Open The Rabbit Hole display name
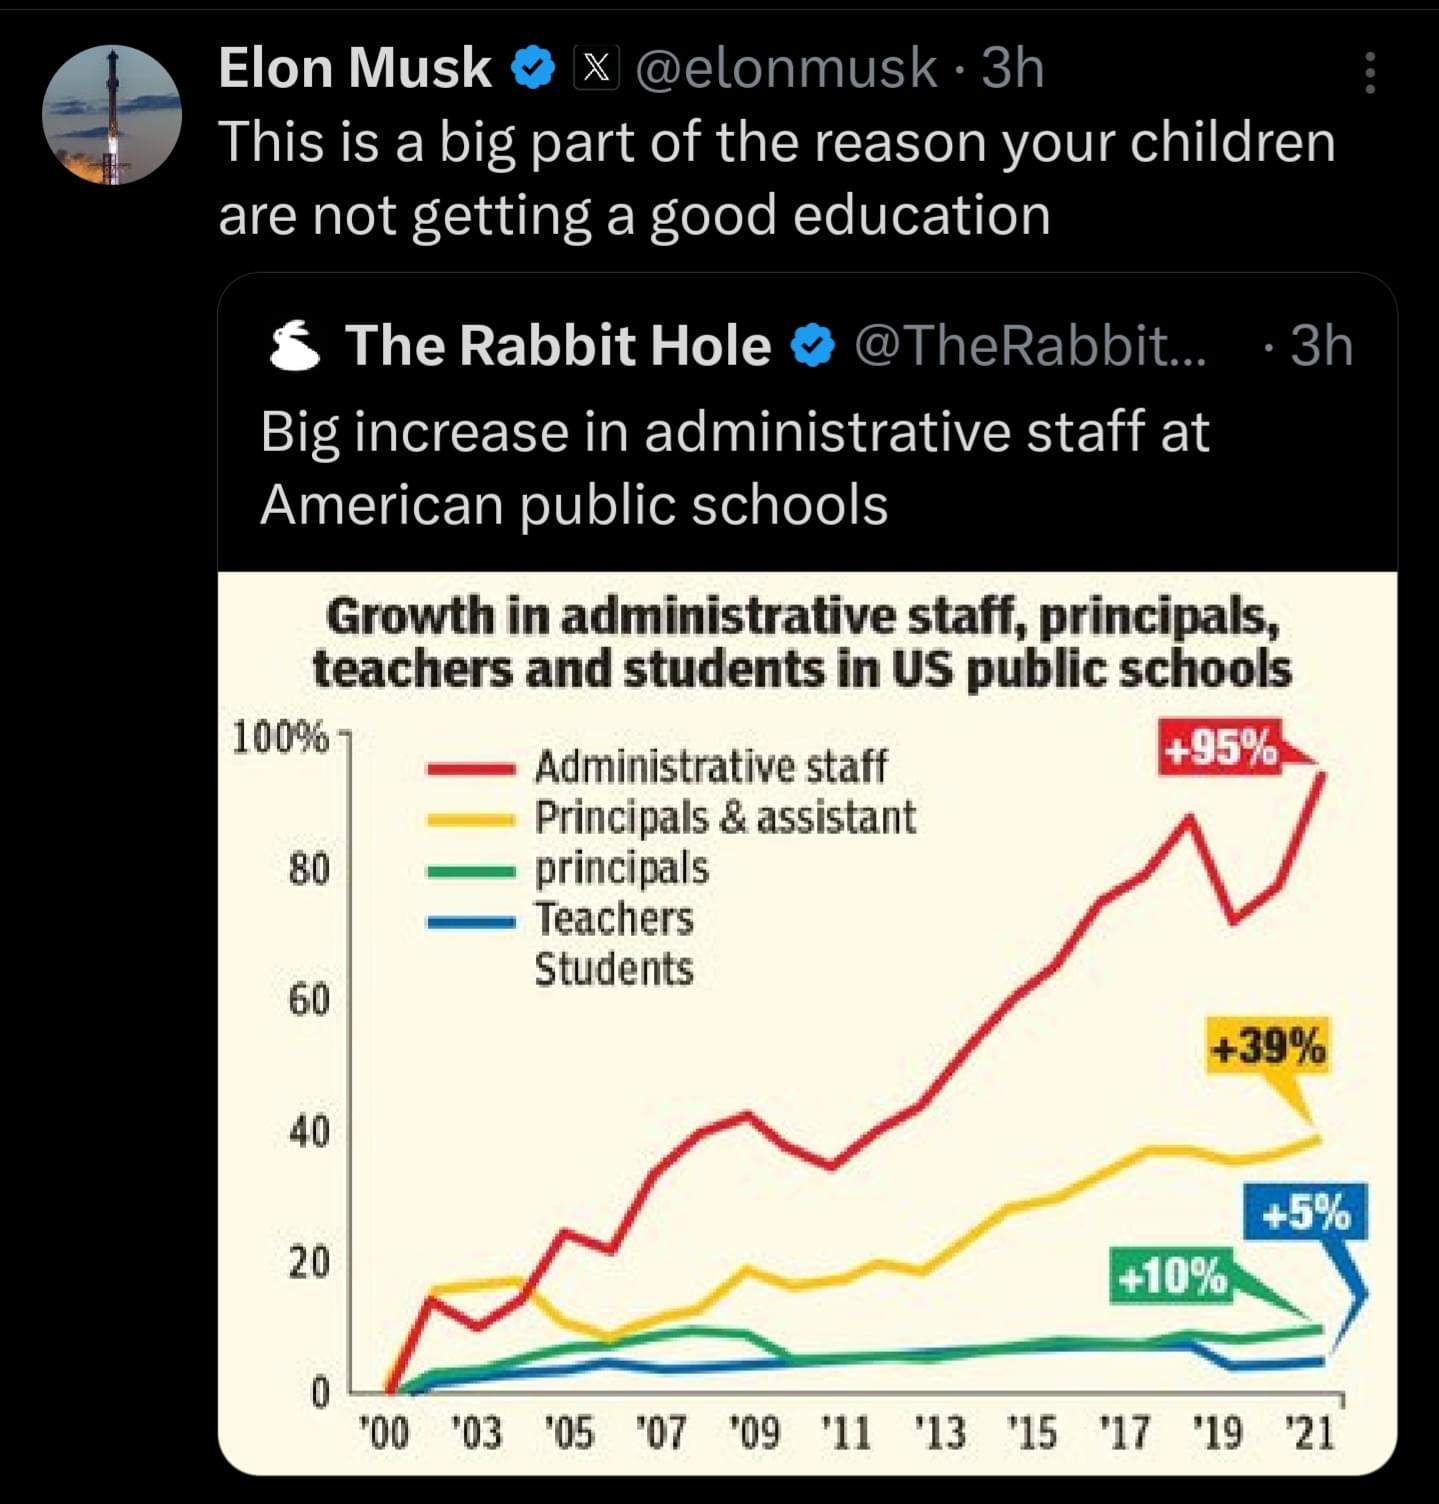Screen dimensions: 1439x1504 click(x=558, y=346)
